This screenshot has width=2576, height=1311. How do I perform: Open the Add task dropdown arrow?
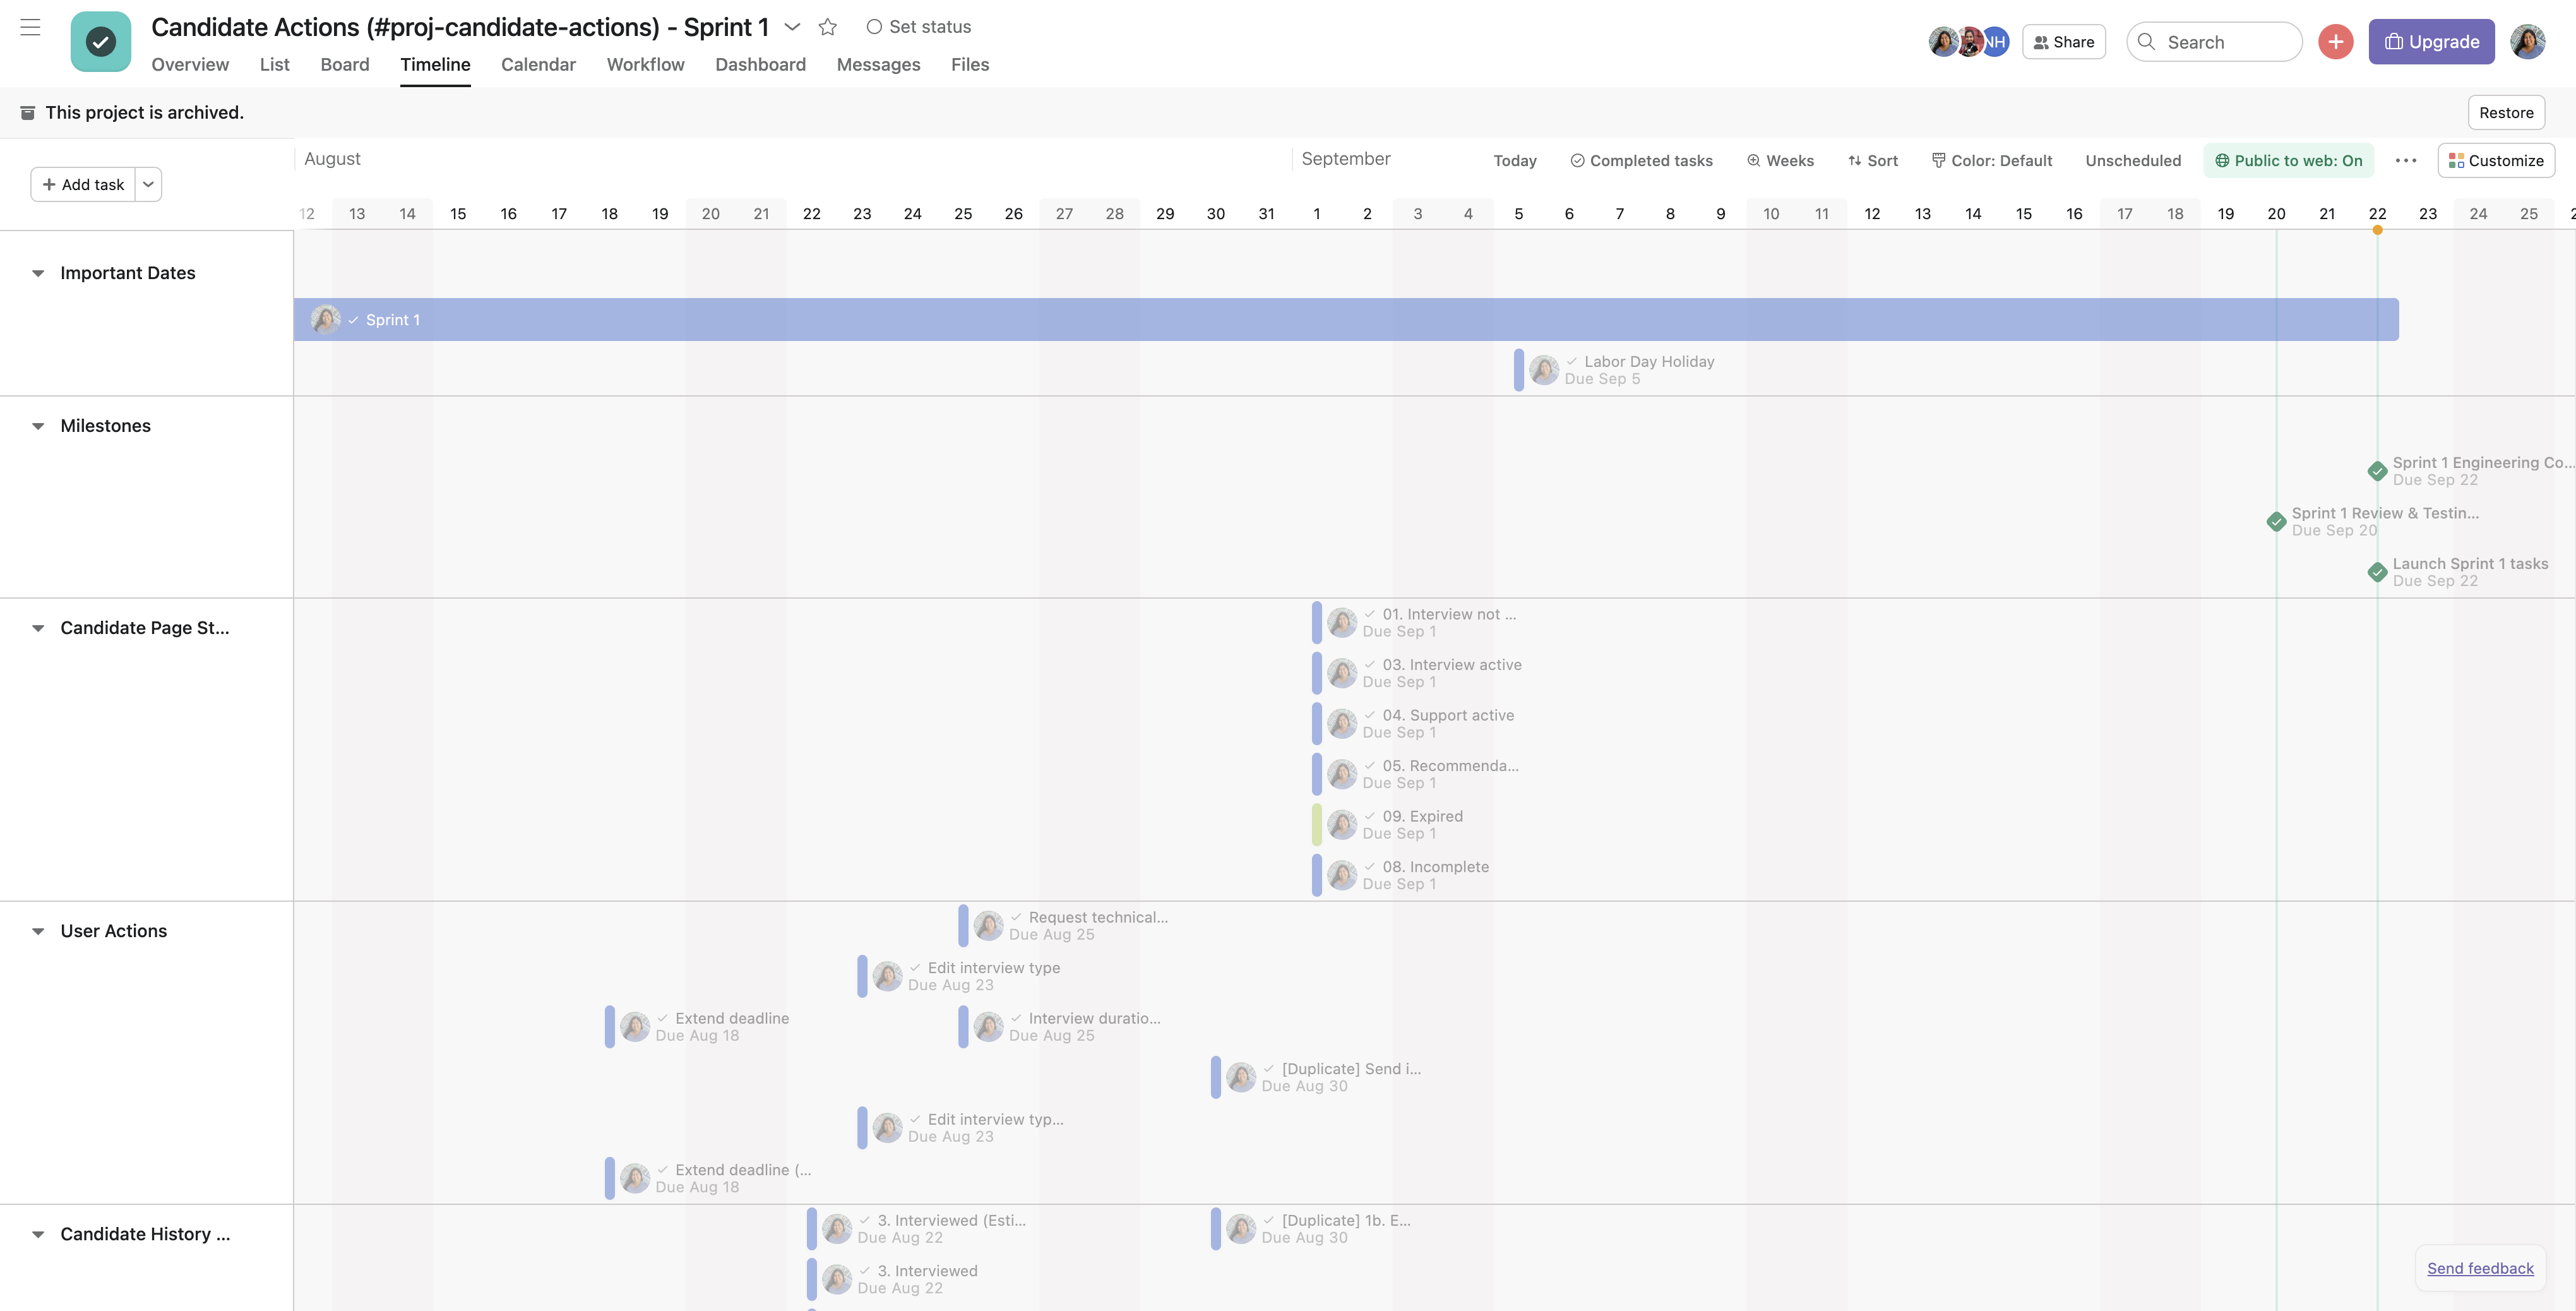click(148, 185)
